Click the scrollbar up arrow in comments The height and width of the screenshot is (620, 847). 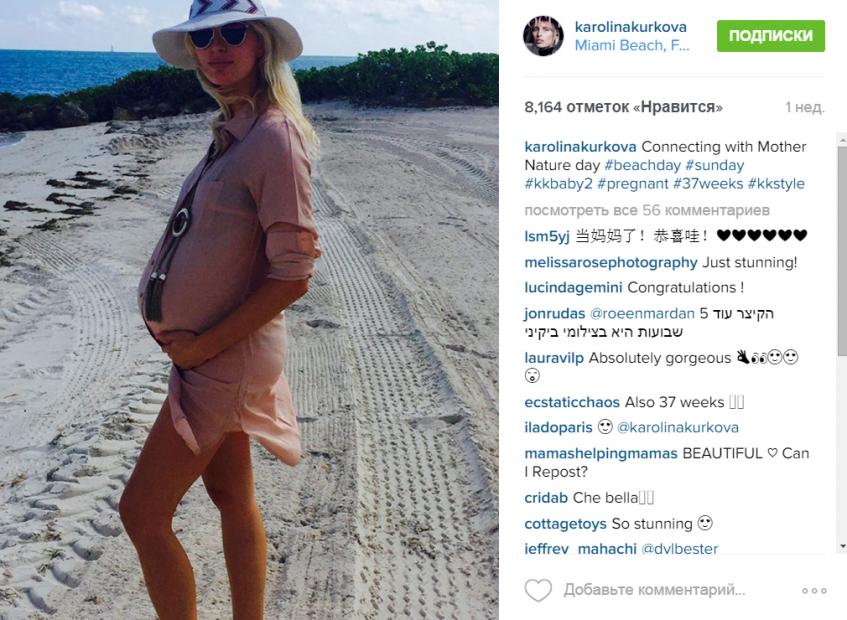pyautogui.click(x=842, y=140)
